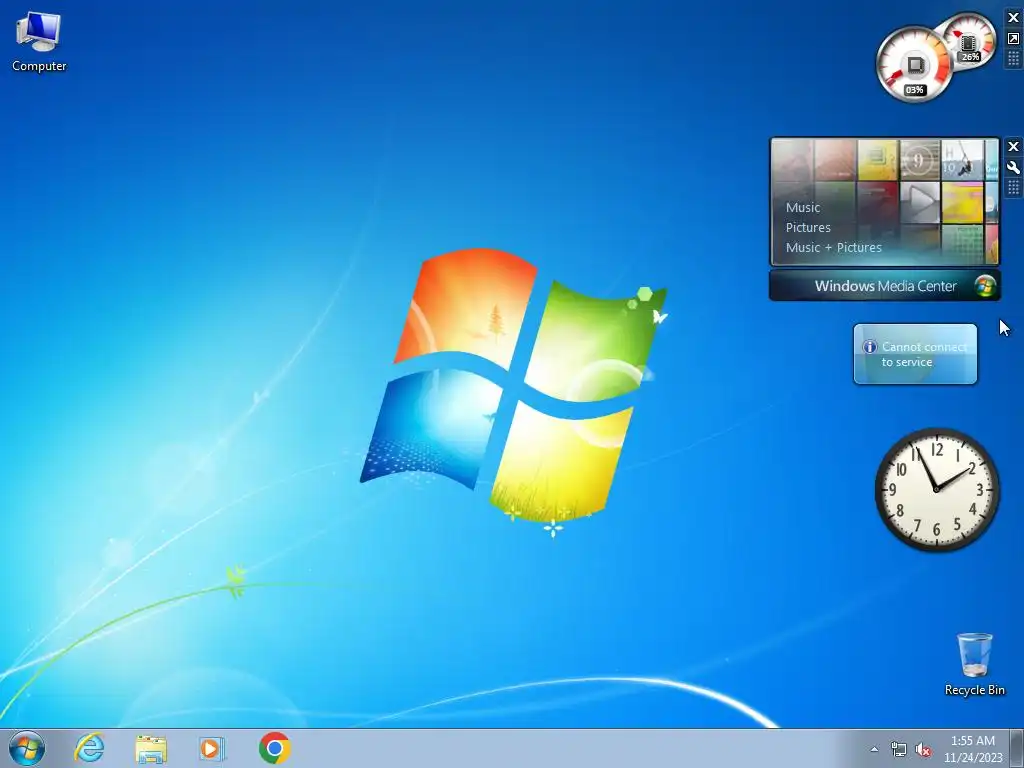This screenshot has height=768, width=1024.
Task: Launch Windows Media Player from taskbar
Action: pos(212,748)
